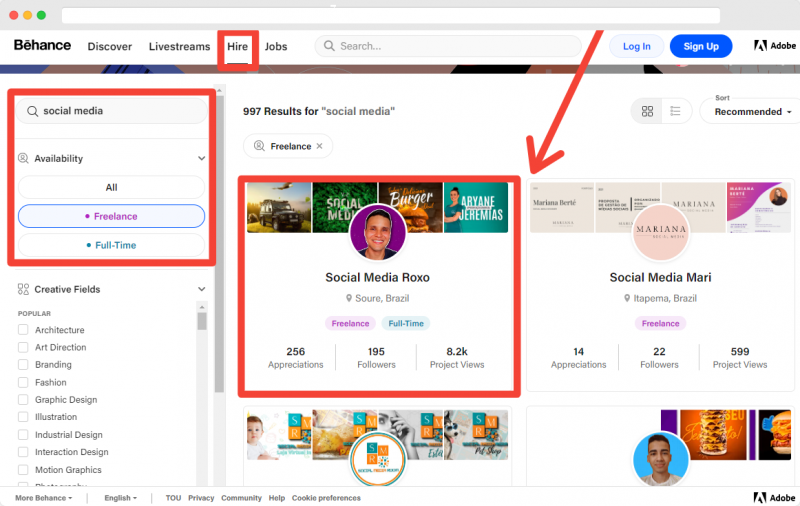Click the Availability person icon
800x506 pixels.
23,158
